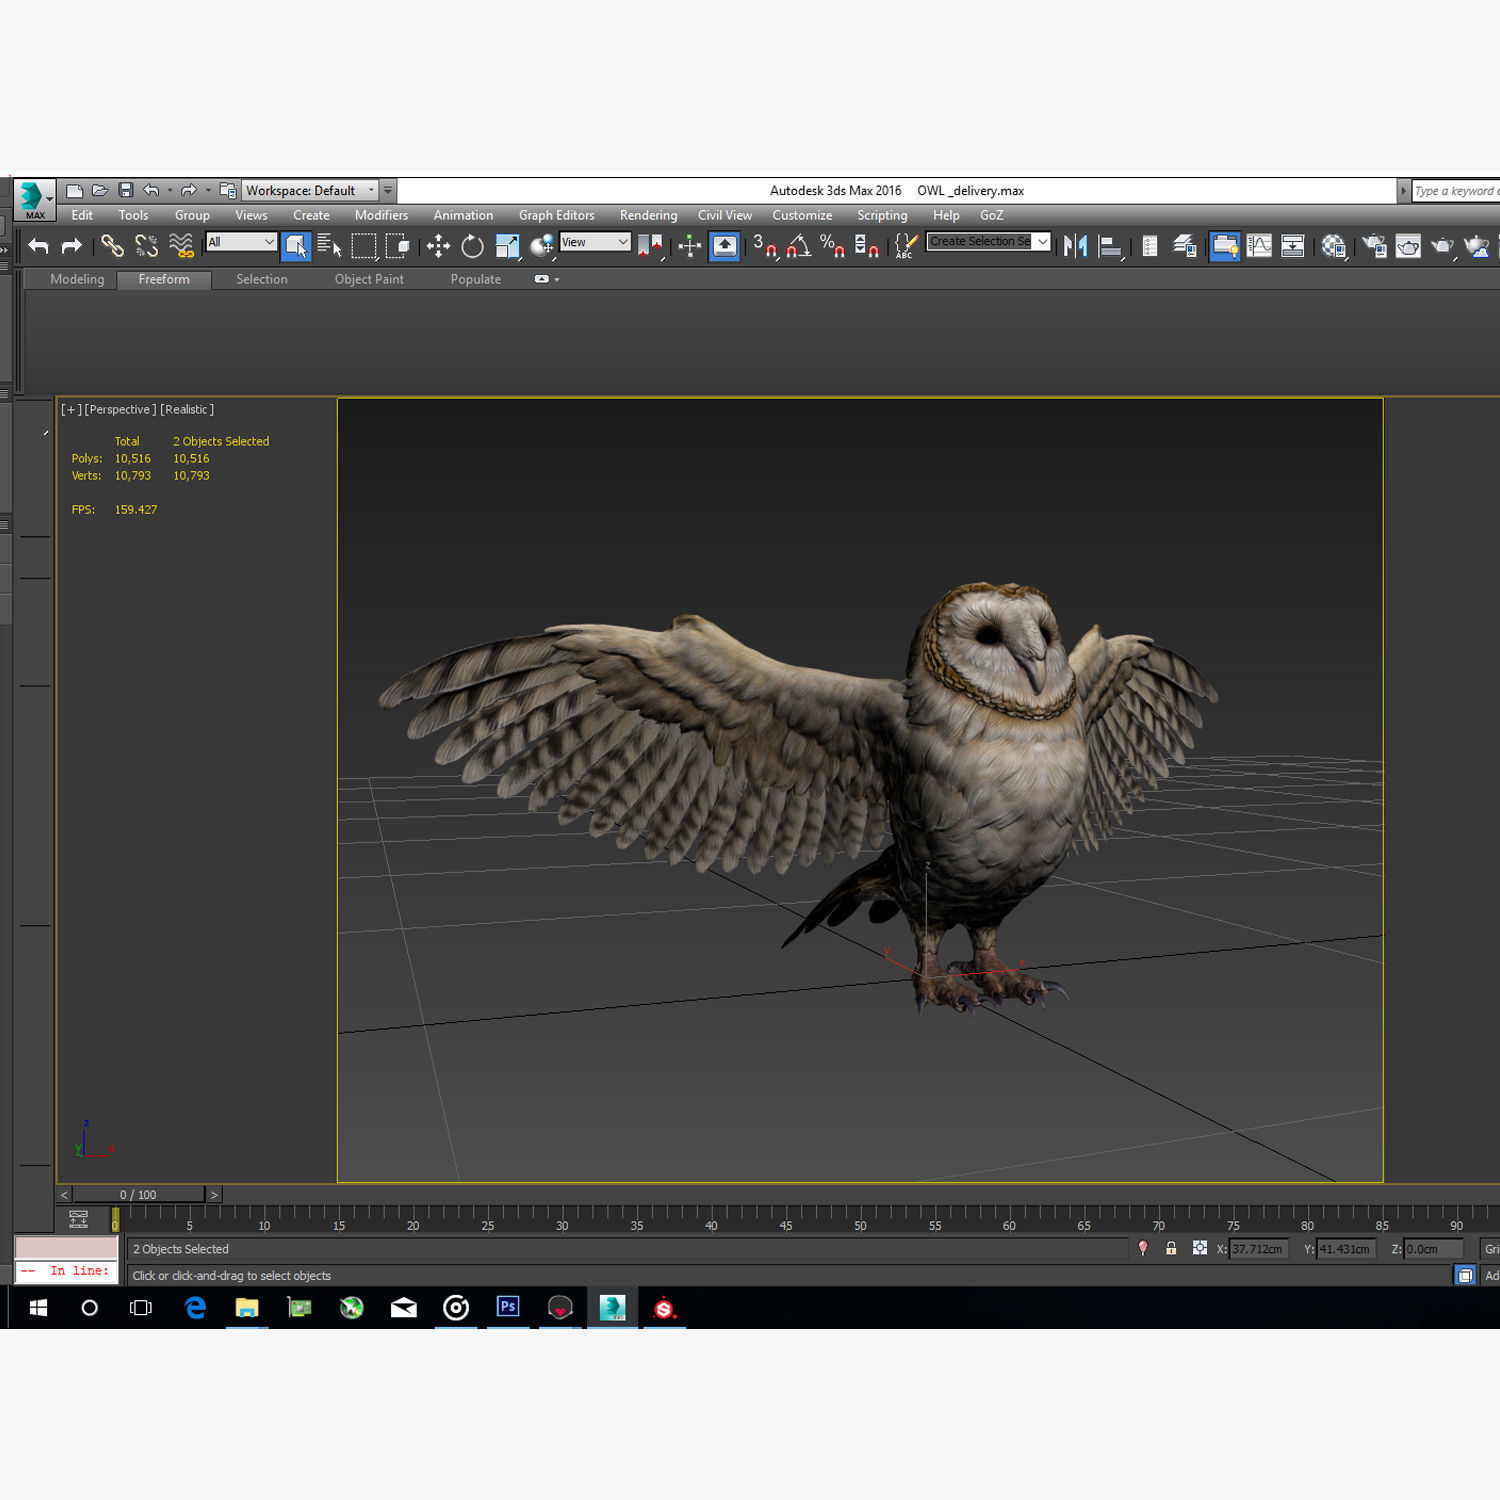
Task: Open Select by Name dialog icon
Action: point(329,246)
